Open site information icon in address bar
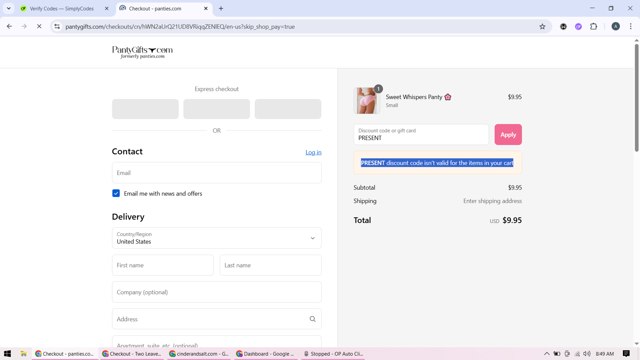 point(57,27)
